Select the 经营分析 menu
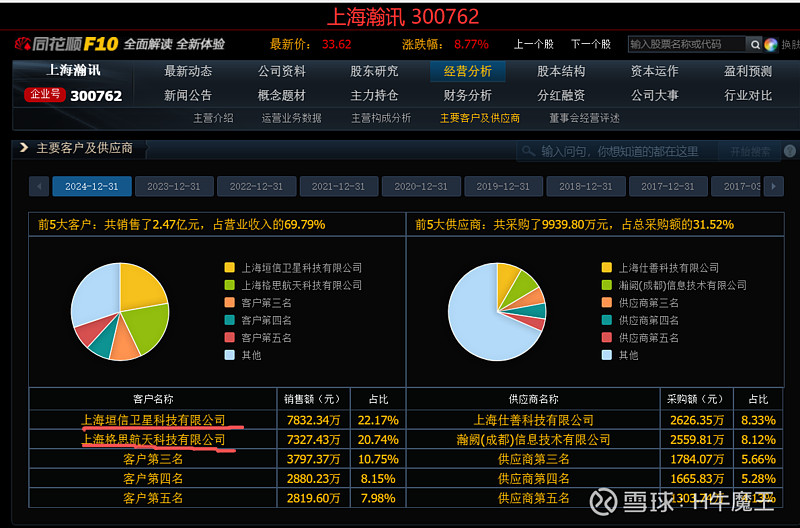 [x=468, y=71]
